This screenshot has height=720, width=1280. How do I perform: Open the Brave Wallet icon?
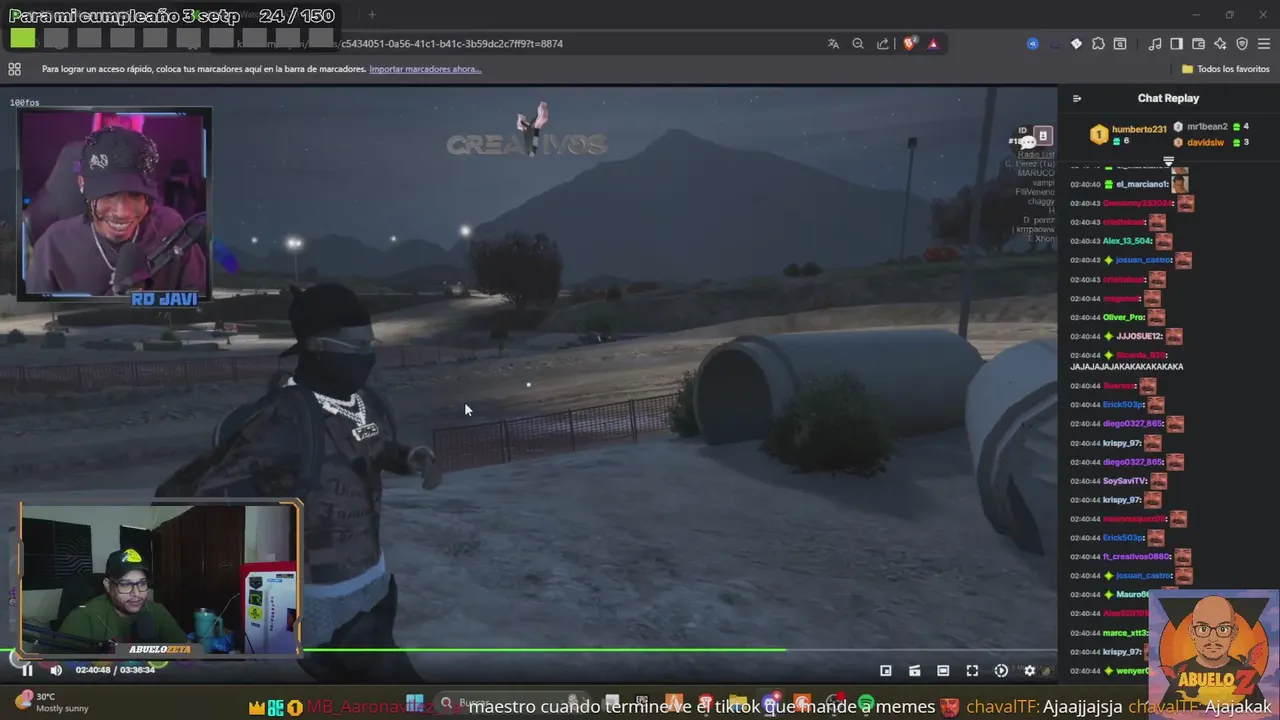pos(1198,44)
